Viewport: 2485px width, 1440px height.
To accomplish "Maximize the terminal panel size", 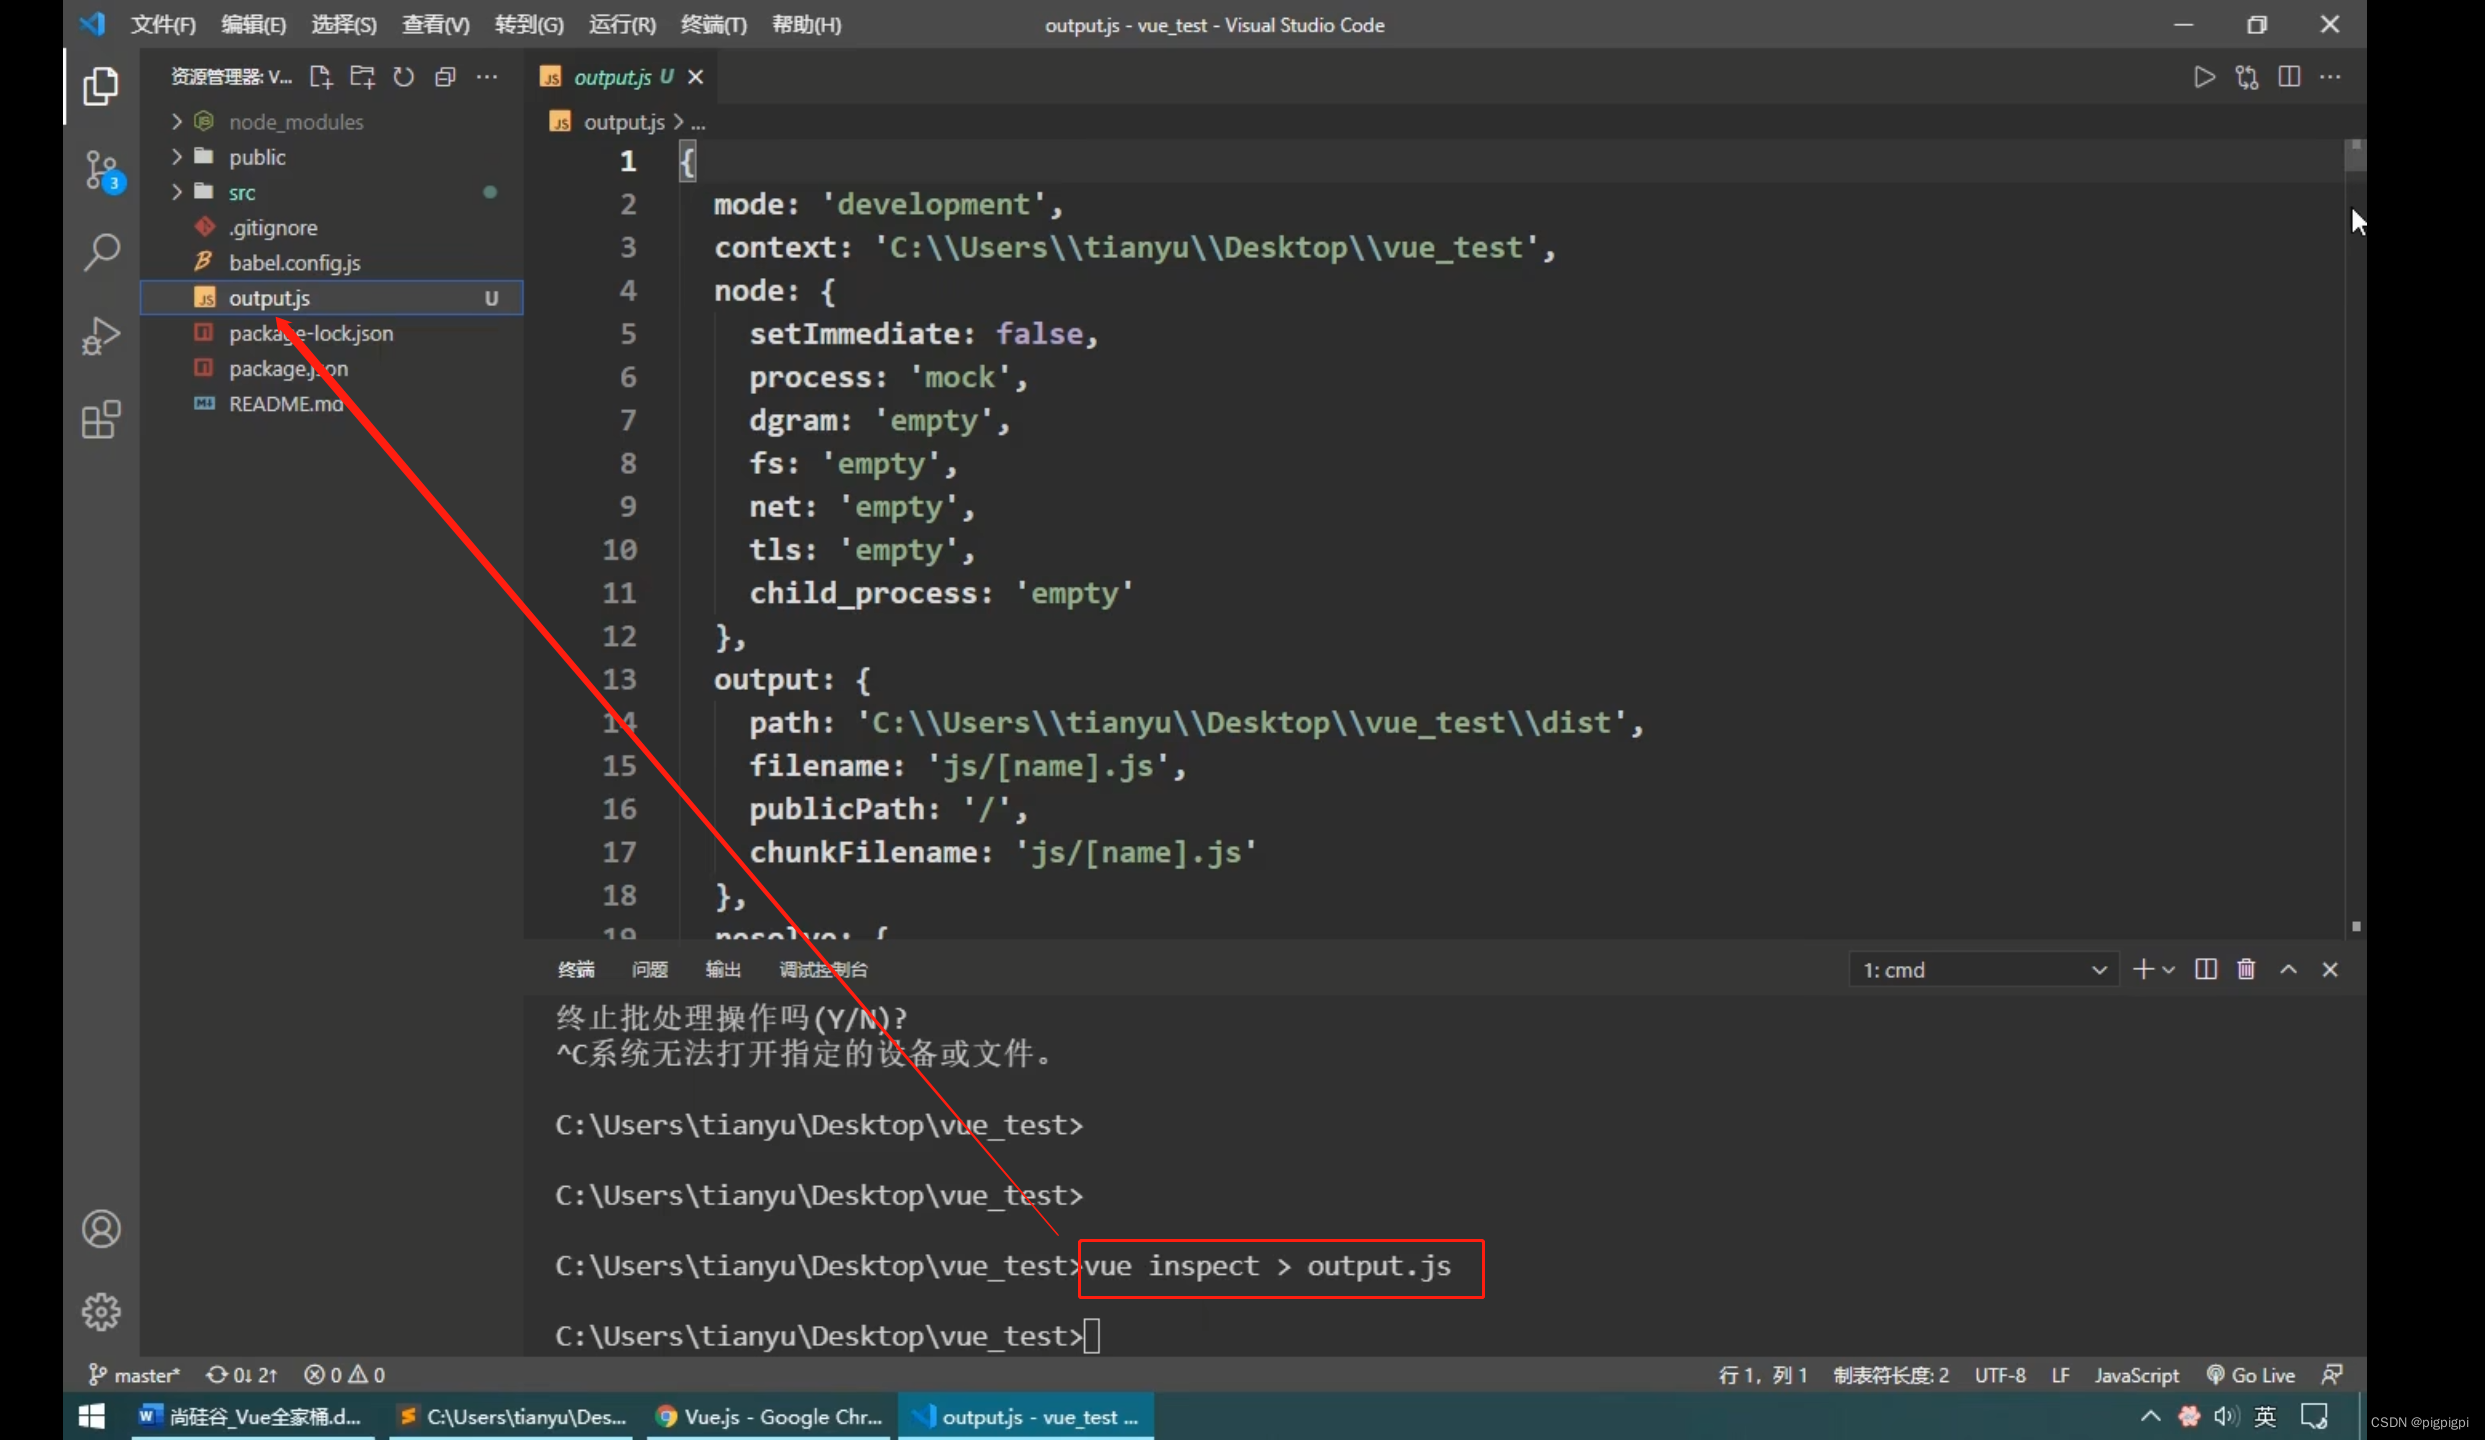I will coord(2288,969).
